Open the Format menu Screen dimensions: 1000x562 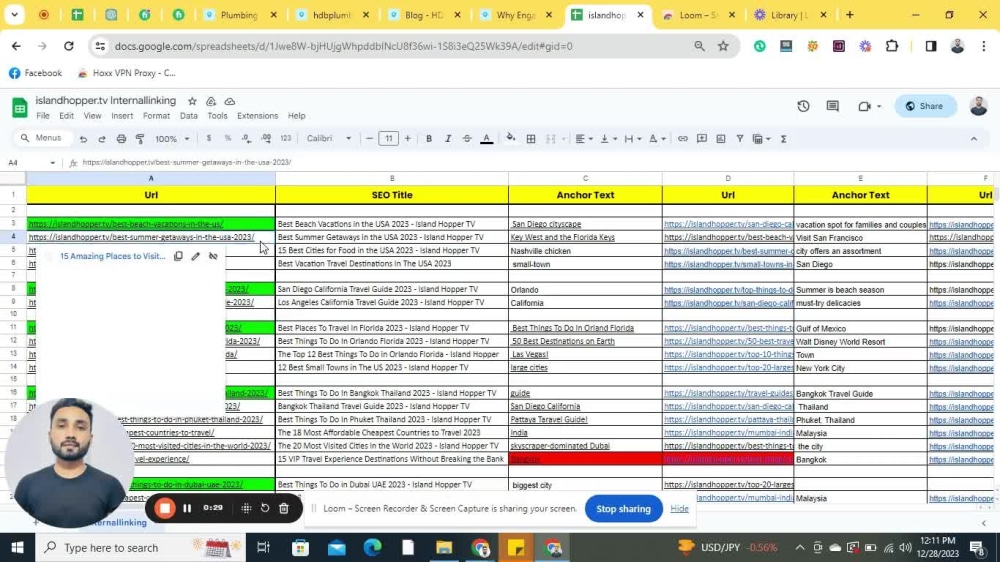click(x=156, y=116)
